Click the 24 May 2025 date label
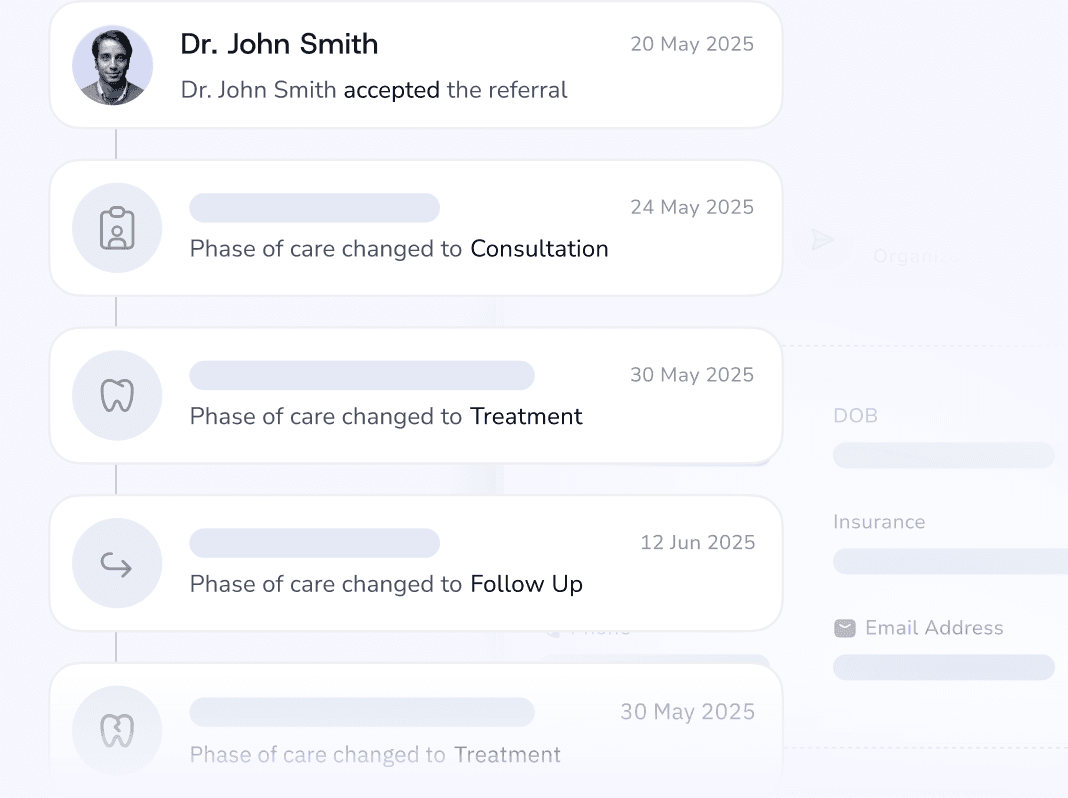This screenshot has height=798, width=1068. [692, 207]
